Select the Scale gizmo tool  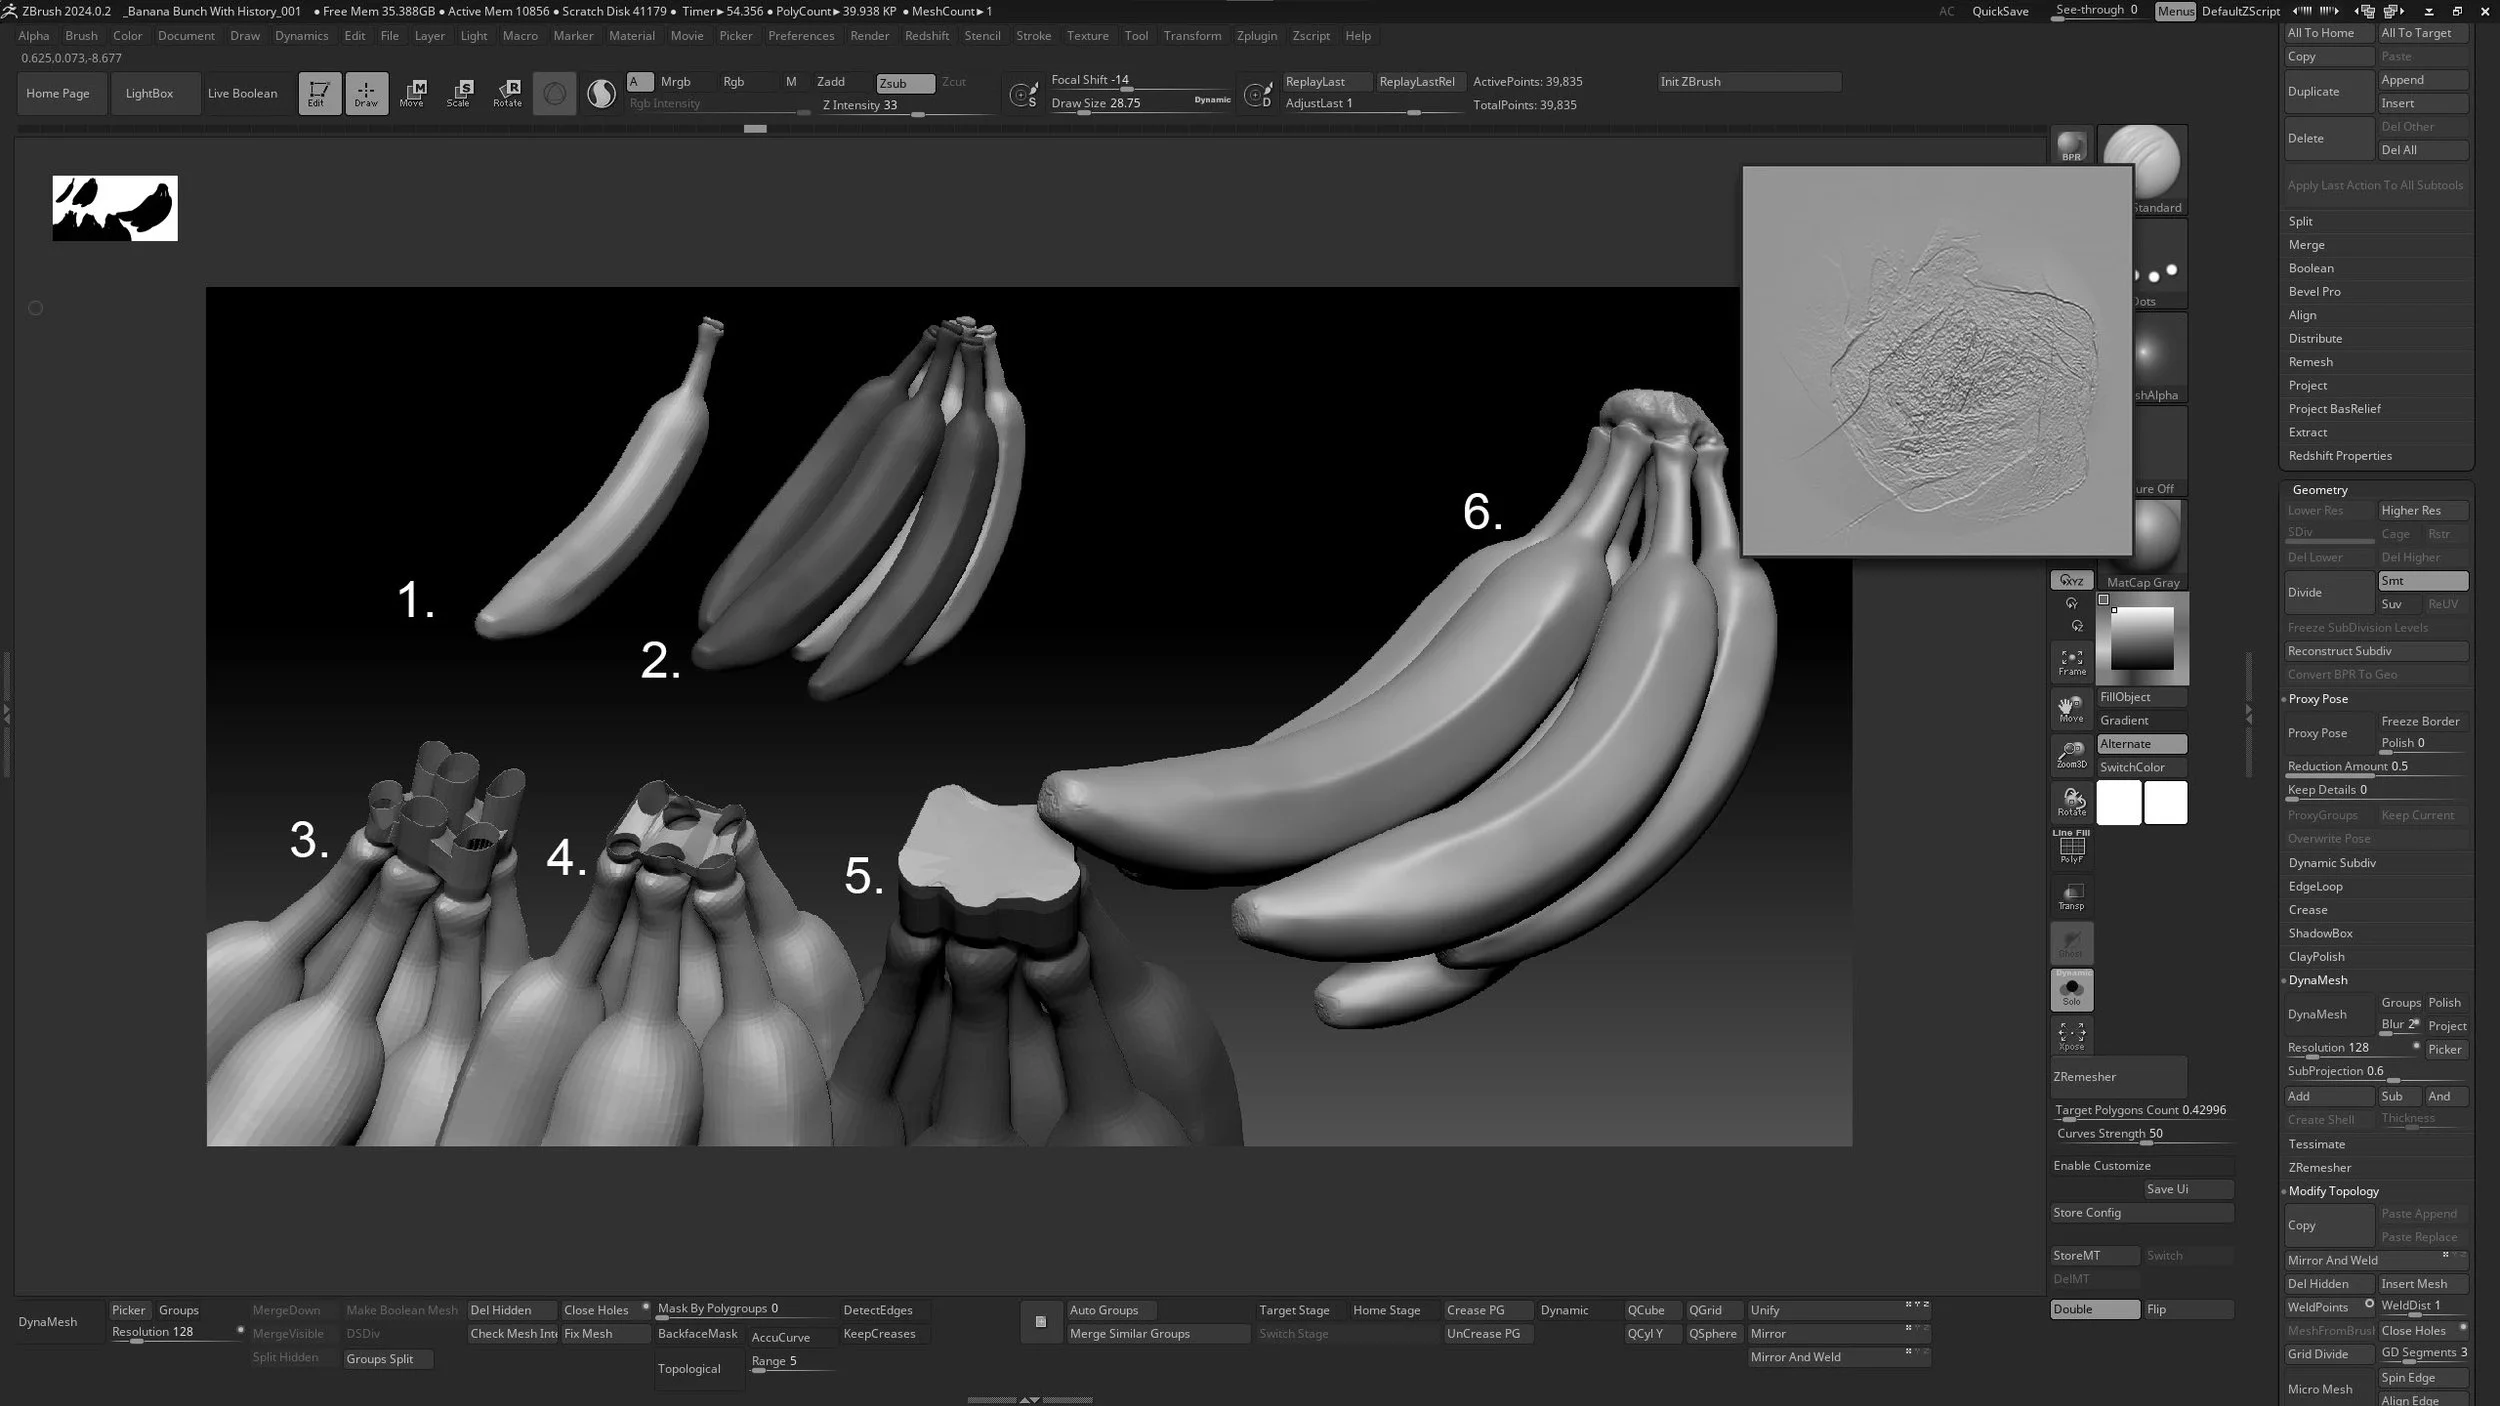(459, 93)
